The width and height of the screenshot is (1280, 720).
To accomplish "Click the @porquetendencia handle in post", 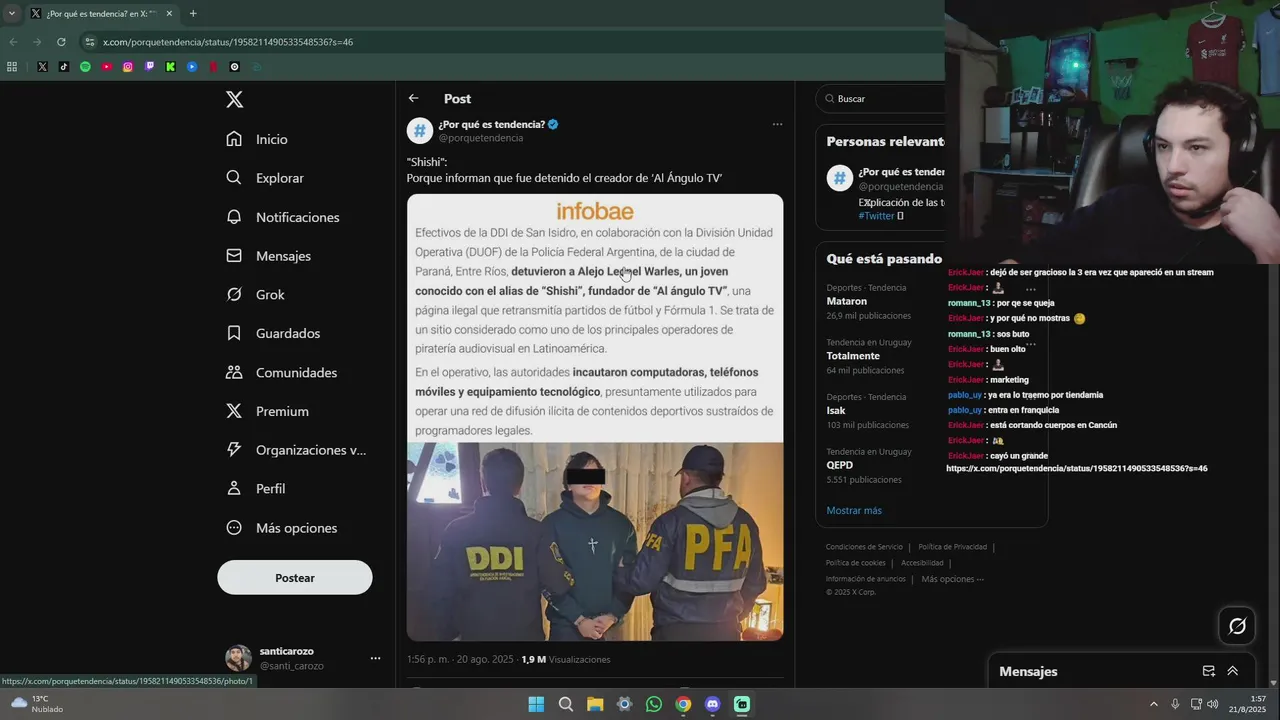I will (x=480, y=138).
